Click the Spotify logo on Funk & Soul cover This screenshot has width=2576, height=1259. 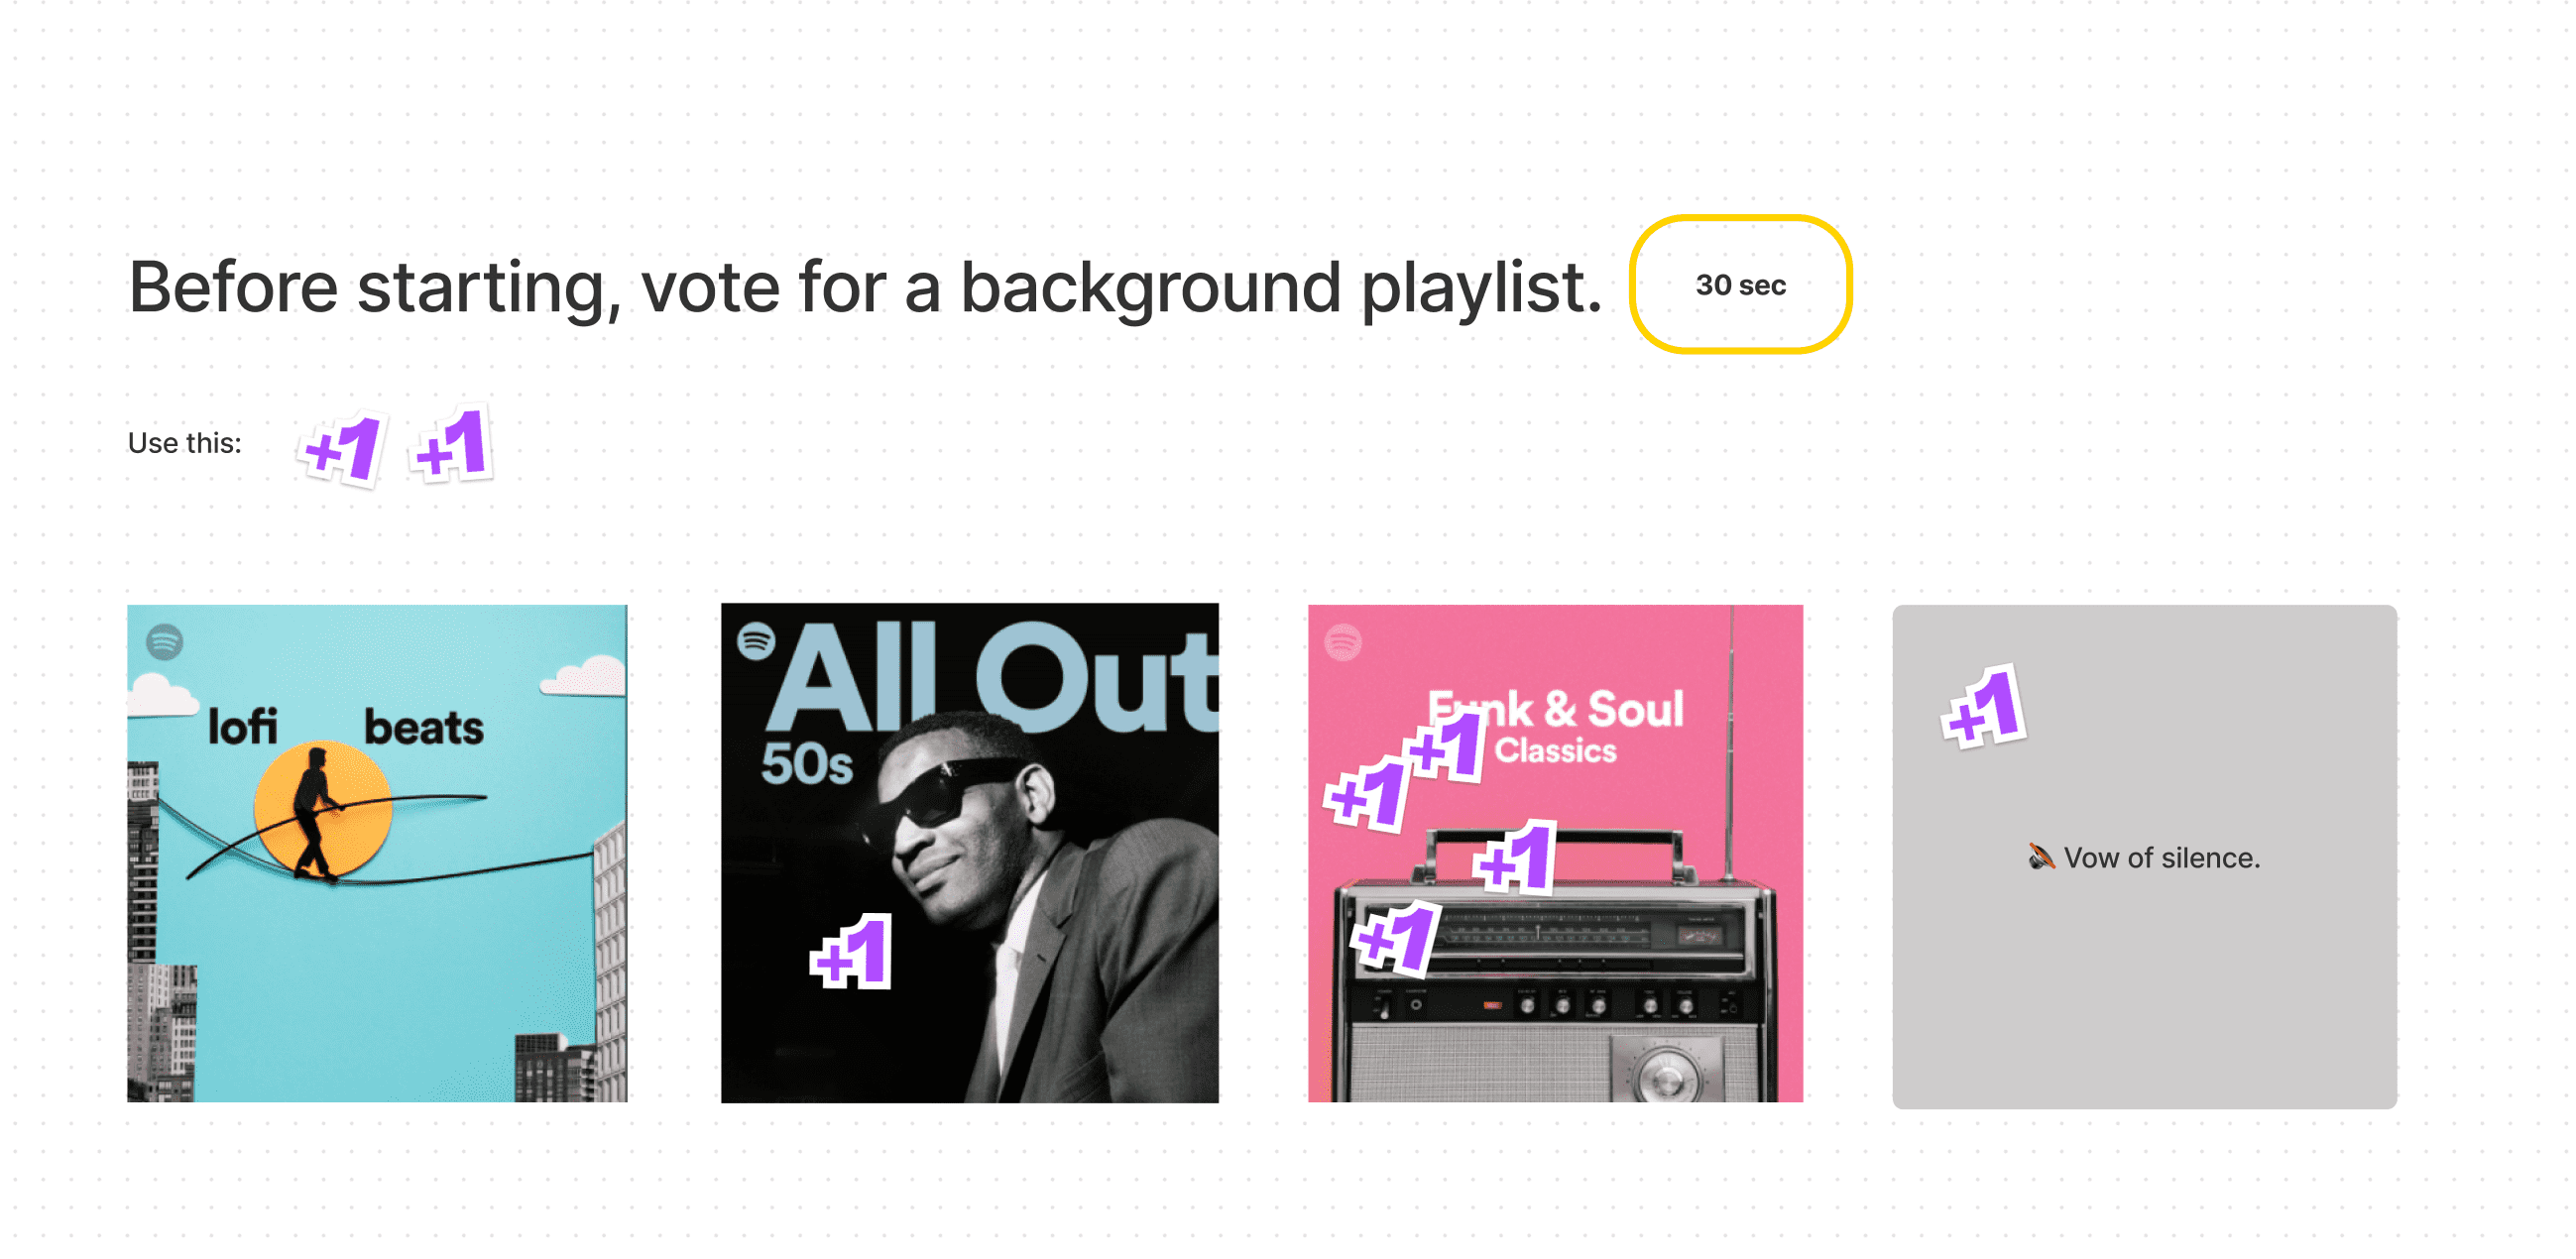[x=1343, y=641]
